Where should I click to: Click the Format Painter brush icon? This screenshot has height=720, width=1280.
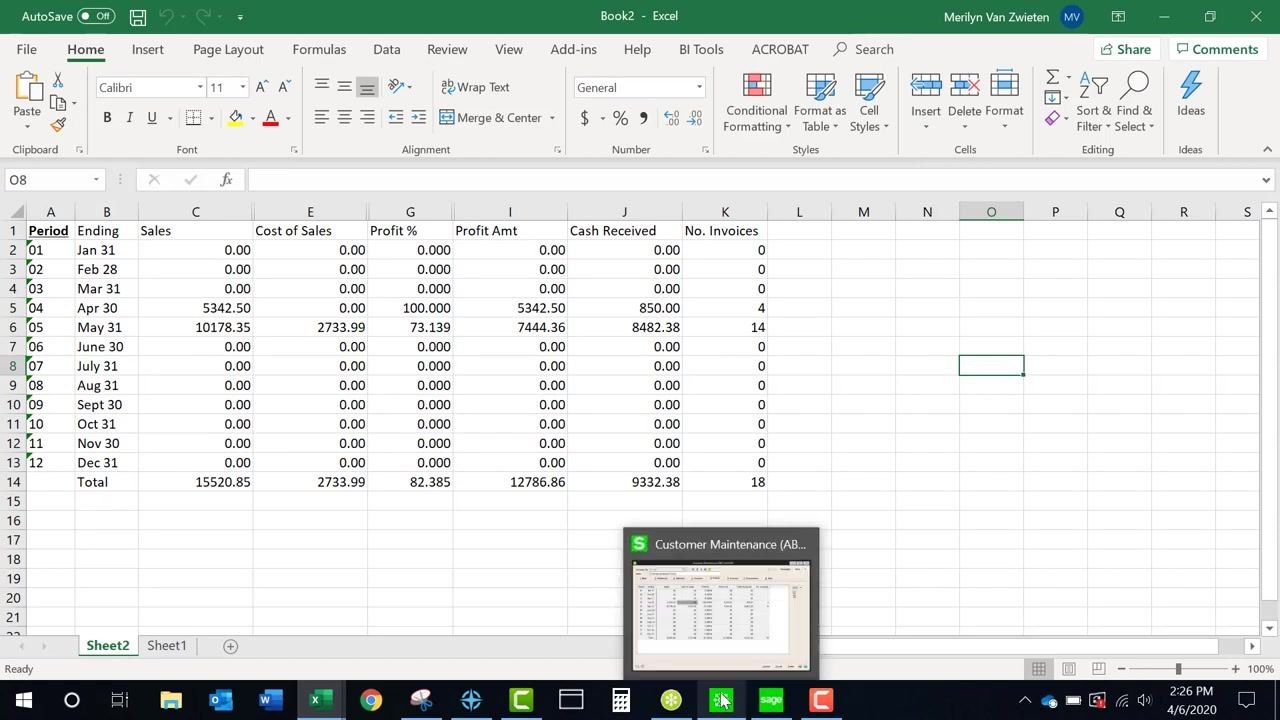point(58,125)
